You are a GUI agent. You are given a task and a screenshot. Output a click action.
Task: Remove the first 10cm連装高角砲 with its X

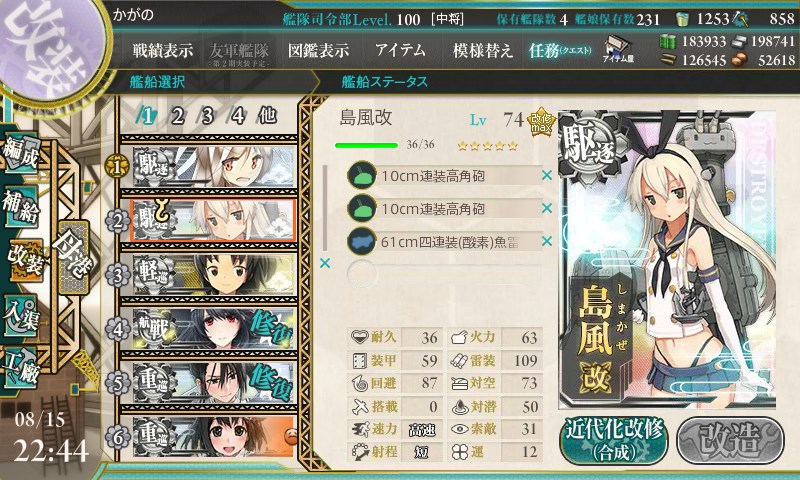(547, 175)
